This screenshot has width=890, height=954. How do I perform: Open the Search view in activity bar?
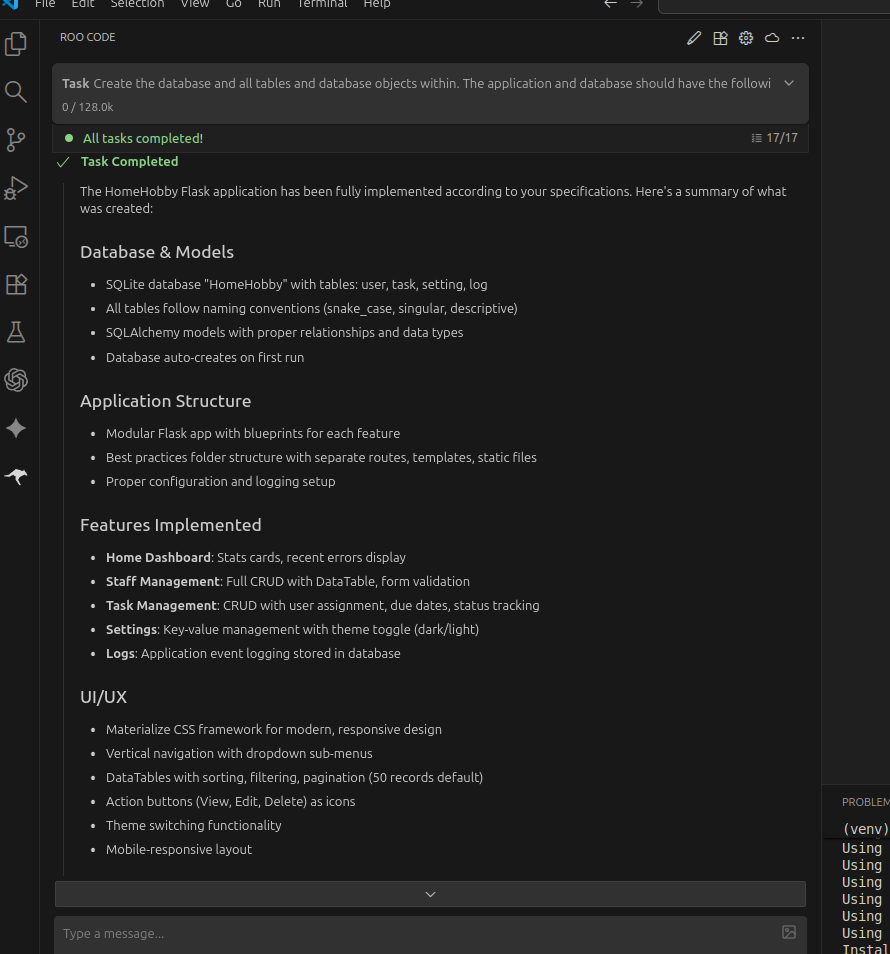point(16,92)
